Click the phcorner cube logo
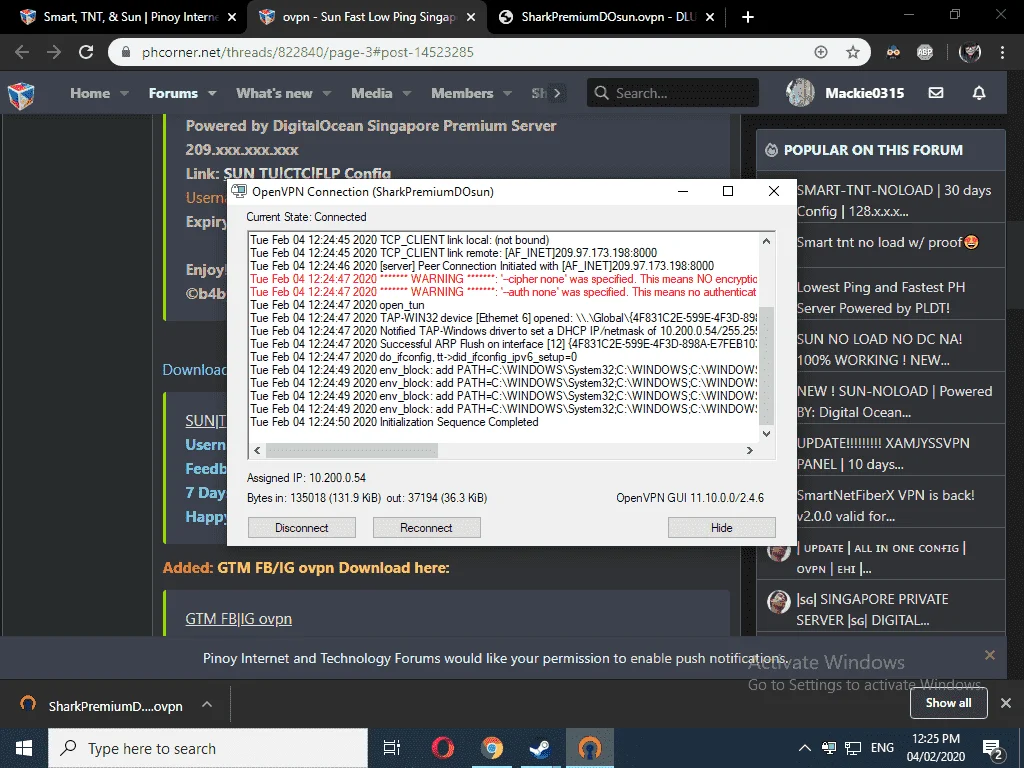 click(x=22, y=95)
